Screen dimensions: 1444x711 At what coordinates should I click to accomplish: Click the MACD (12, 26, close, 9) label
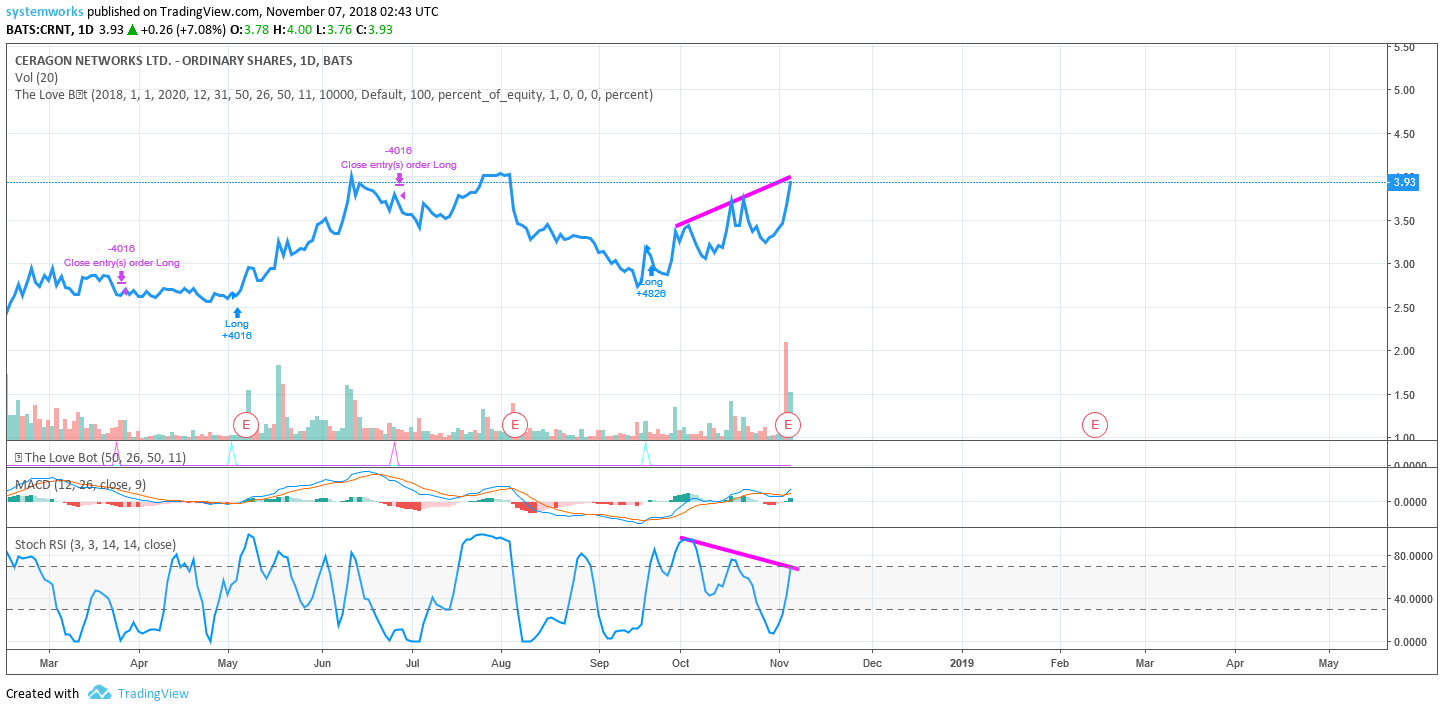(80, 485)
